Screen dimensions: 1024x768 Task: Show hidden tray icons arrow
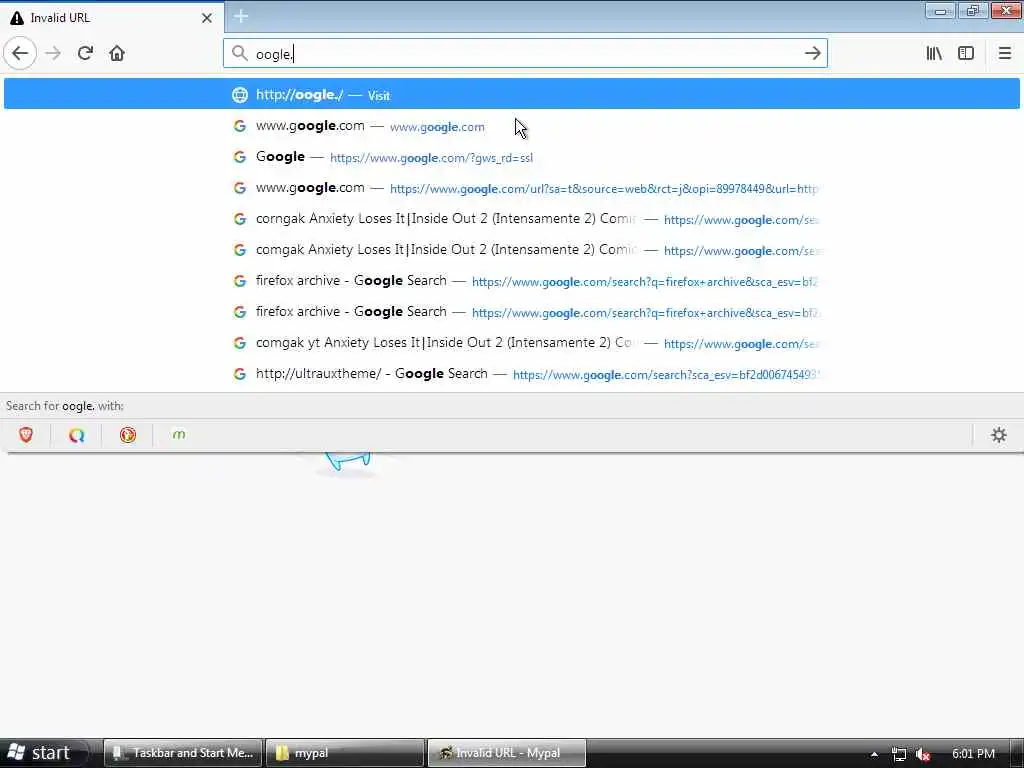(x=874, y=754)
